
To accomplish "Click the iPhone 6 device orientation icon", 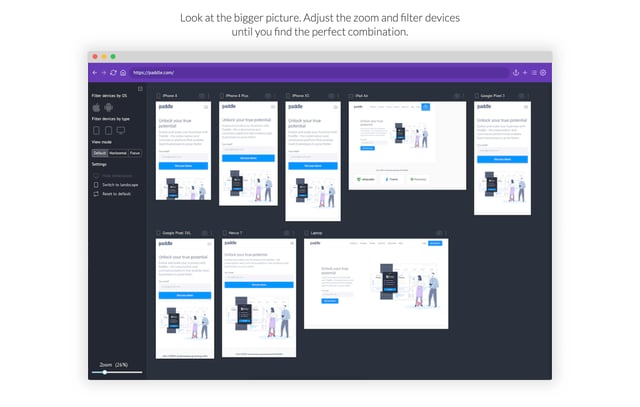I will [158, 96].
